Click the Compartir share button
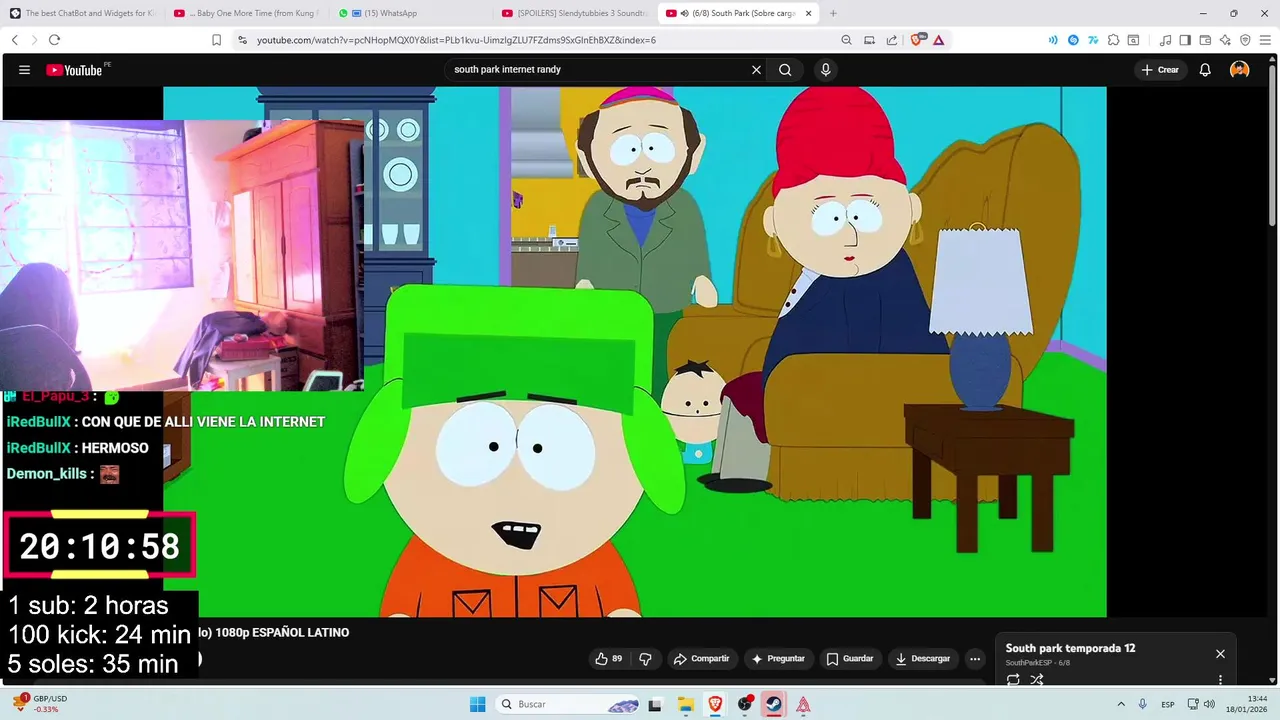 click(701, 659)
